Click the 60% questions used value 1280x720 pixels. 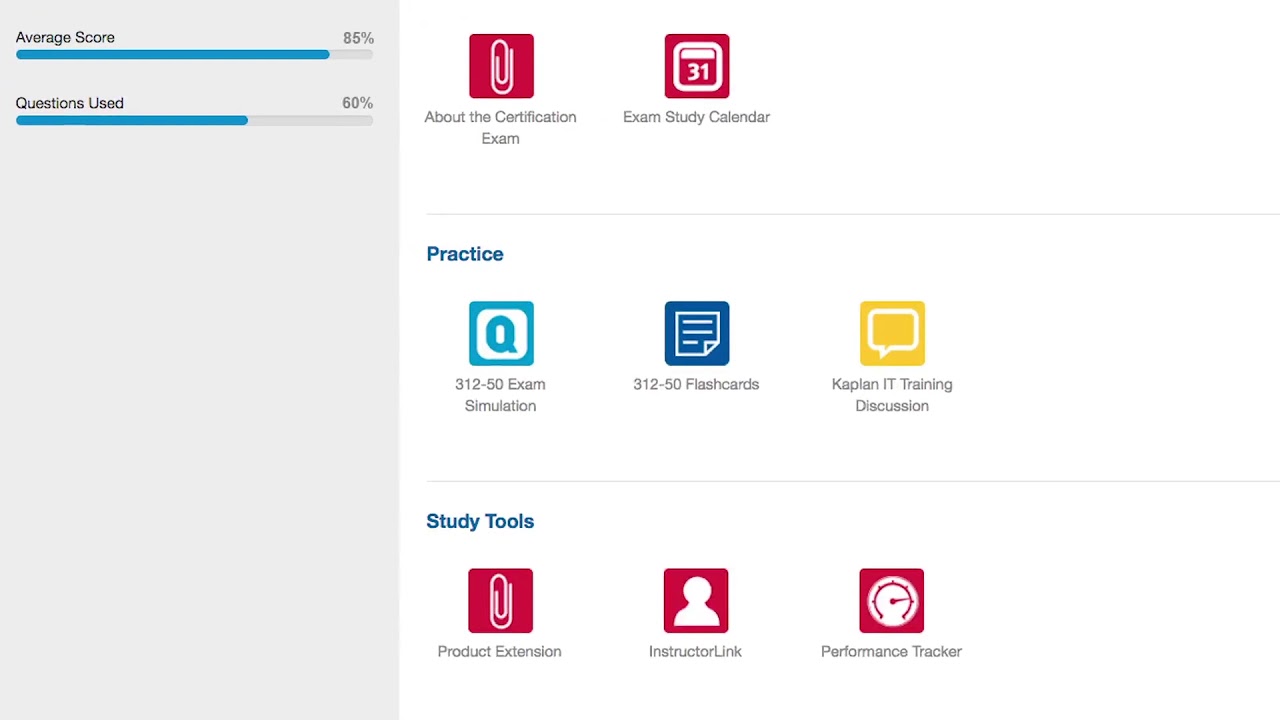(x=358, y=103)
